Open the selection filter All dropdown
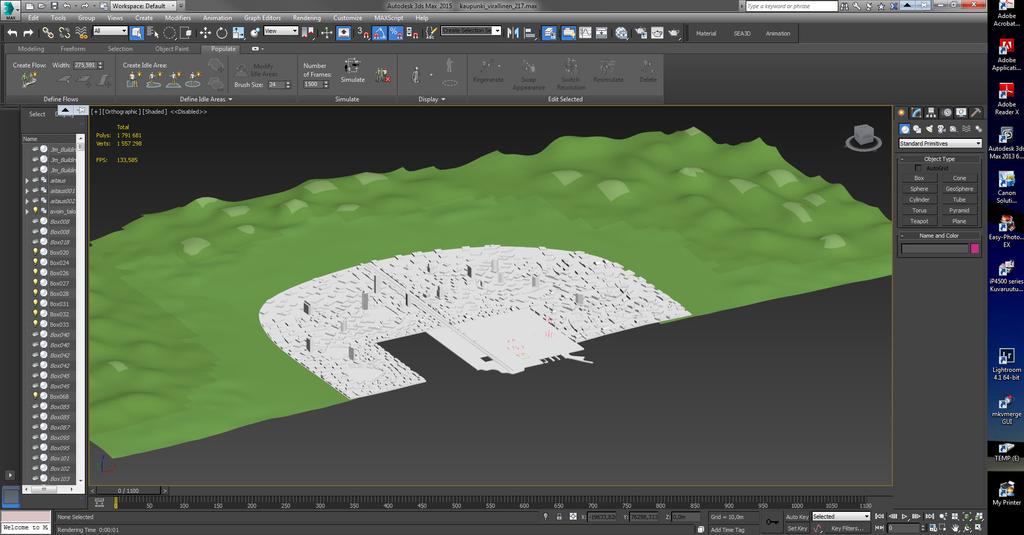Viewport: 1024px width, 535px height. 110,31
